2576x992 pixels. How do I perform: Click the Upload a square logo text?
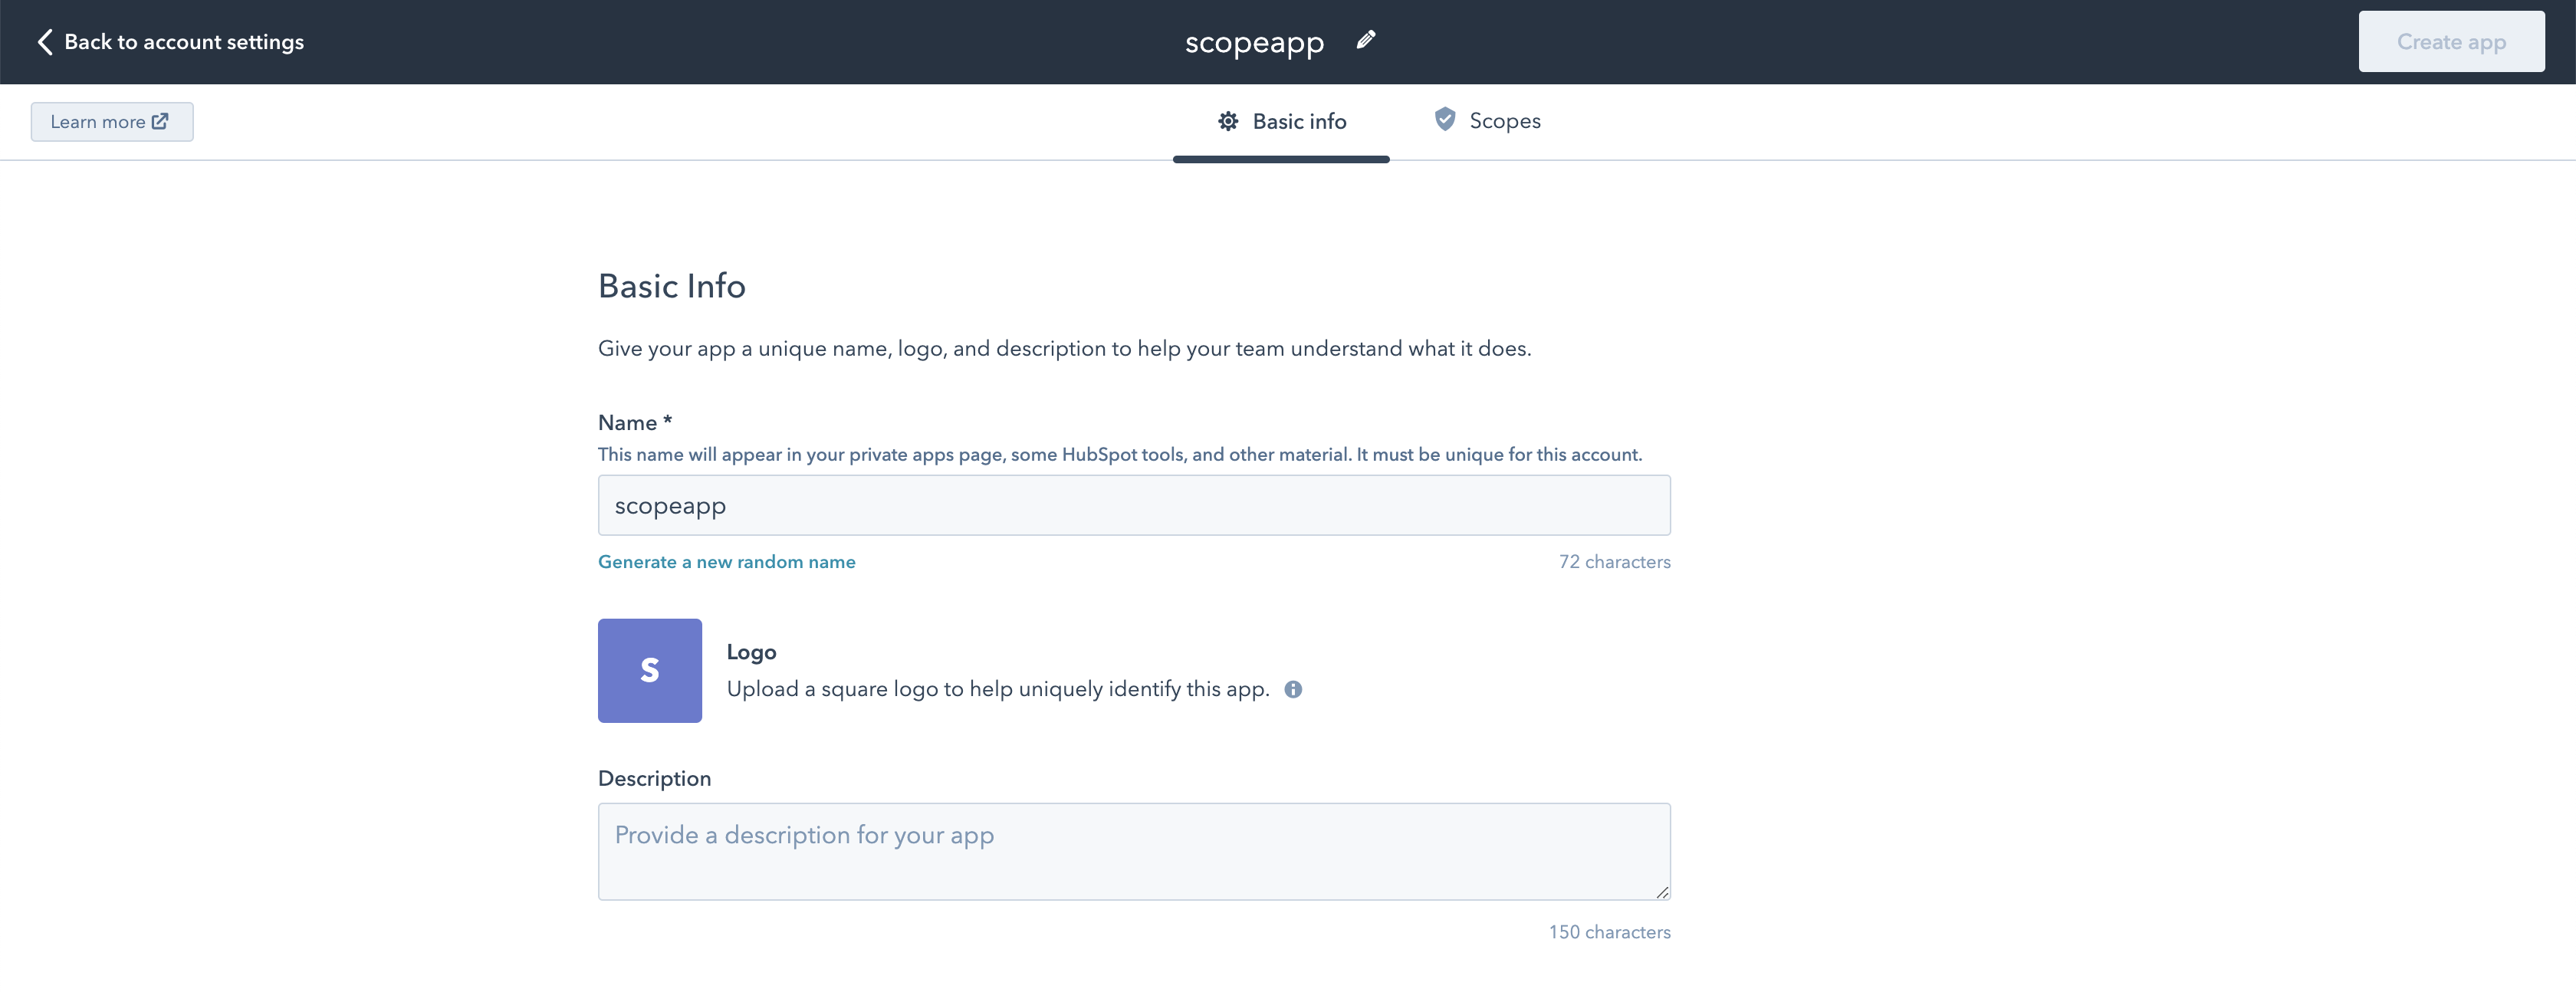pos(998,689)
